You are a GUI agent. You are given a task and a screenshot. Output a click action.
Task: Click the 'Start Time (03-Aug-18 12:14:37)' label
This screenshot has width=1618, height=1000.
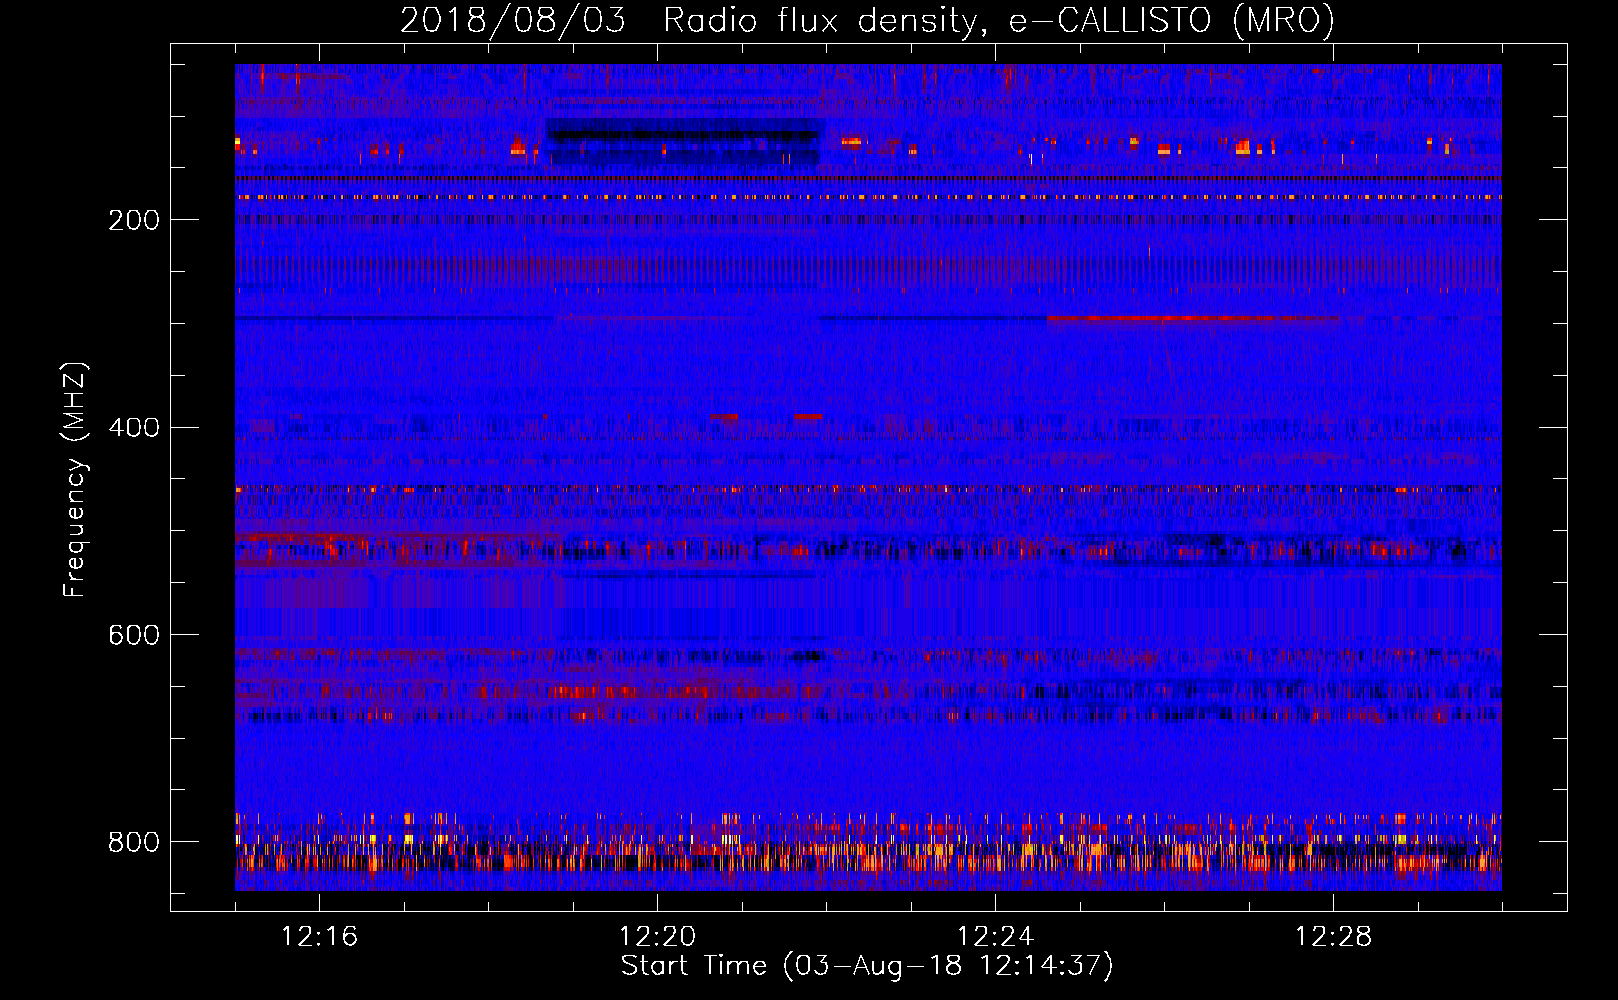click(x=867, y=966)
